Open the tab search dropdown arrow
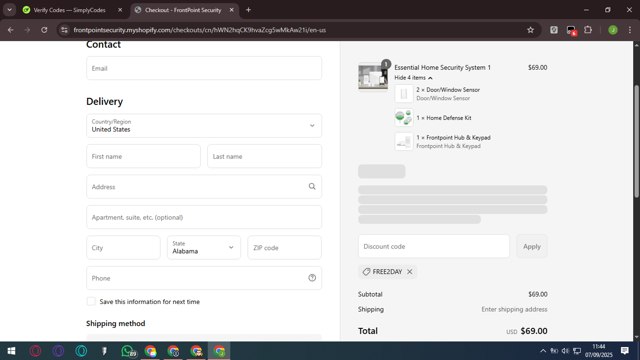 pyautogui.click(x=9, y=10)
